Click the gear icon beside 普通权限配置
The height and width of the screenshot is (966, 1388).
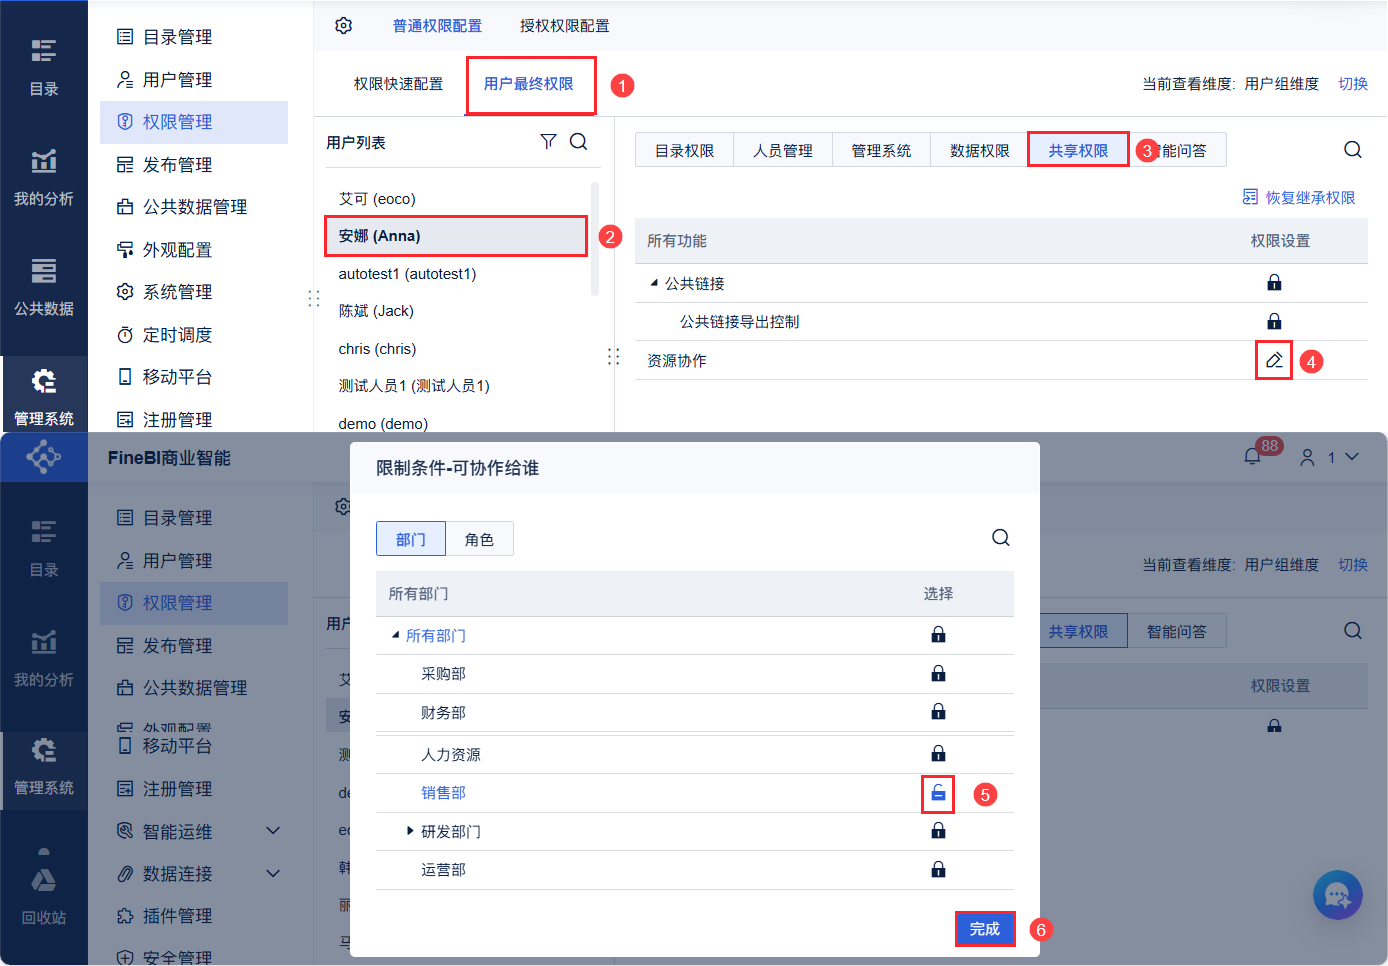tap(343, 25)
